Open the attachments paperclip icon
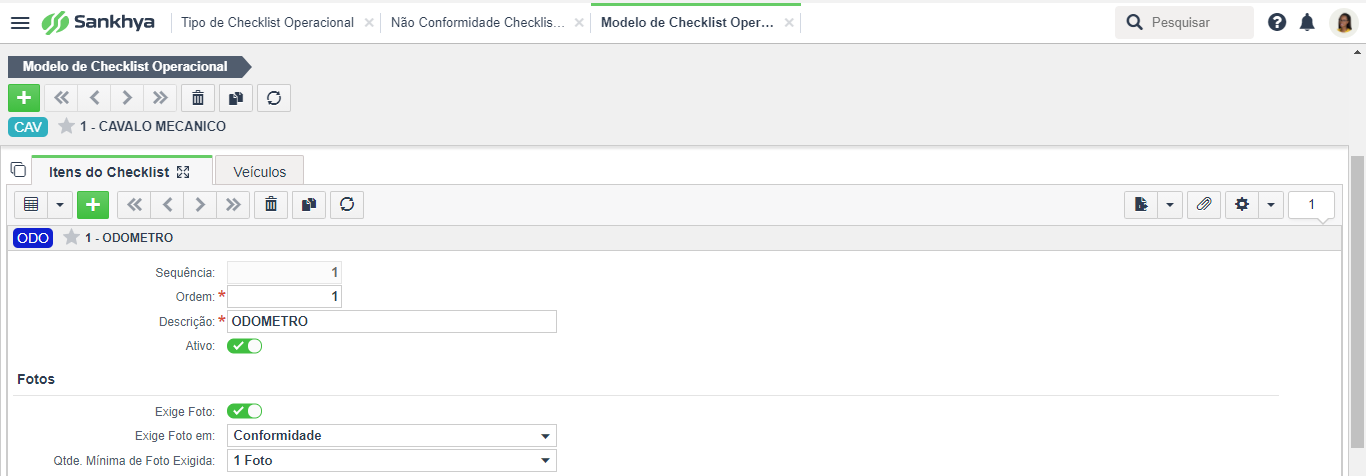Image resolution: width=1366 pixels, height=476 pixels. [1204, 205]
